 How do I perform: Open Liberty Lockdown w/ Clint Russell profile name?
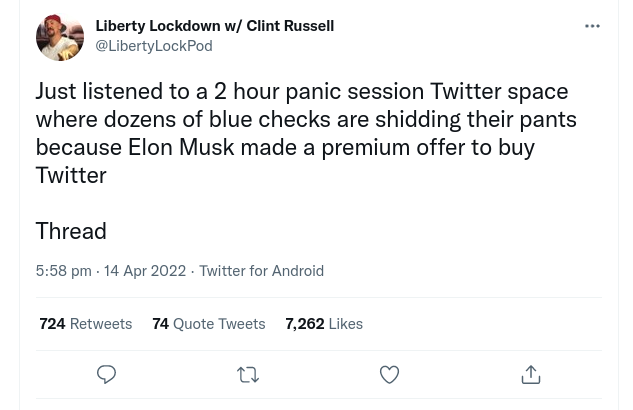214,26
